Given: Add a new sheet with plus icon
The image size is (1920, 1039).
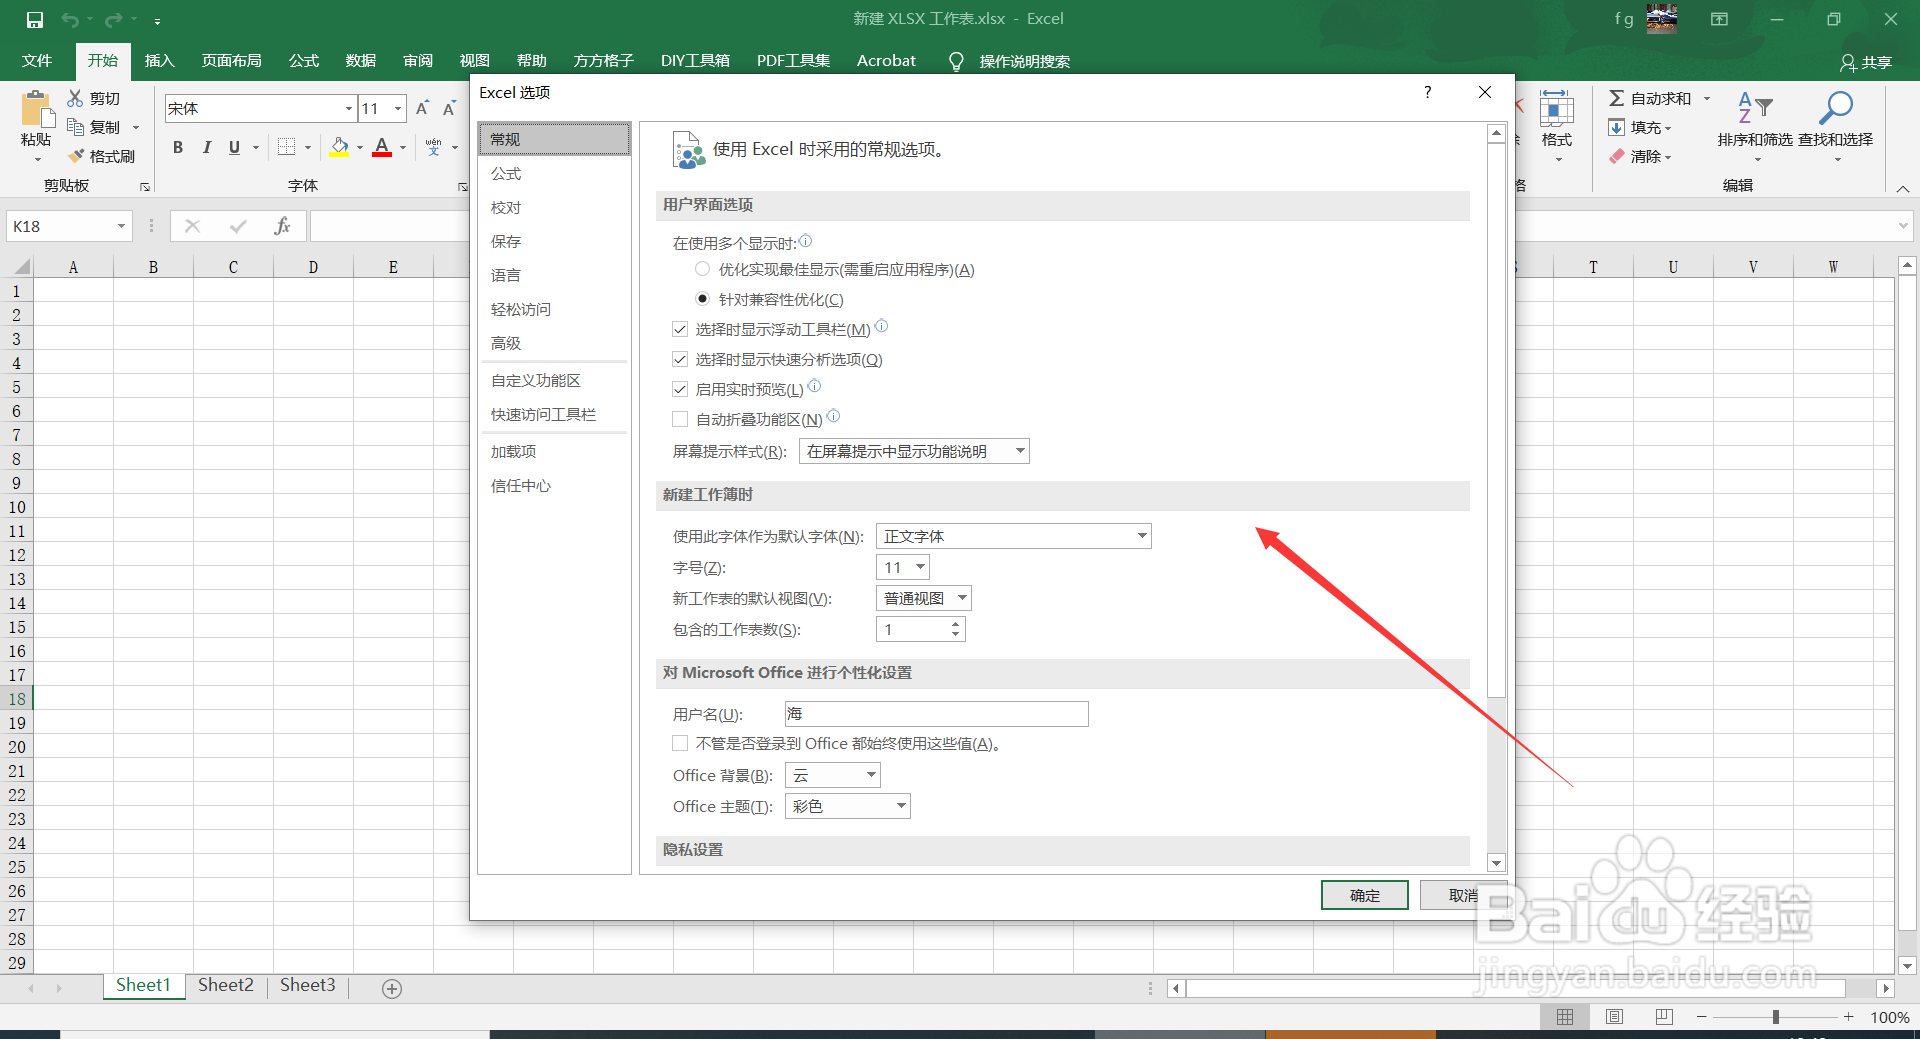Looking at the screenshot, I should [x=392, y=988].
